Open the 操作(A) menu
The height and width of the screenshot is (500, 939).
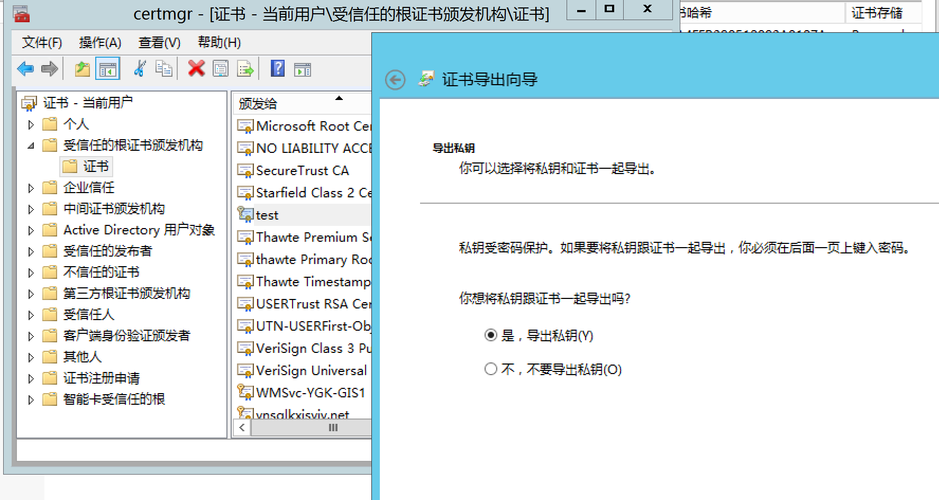[x=100, y=43]
